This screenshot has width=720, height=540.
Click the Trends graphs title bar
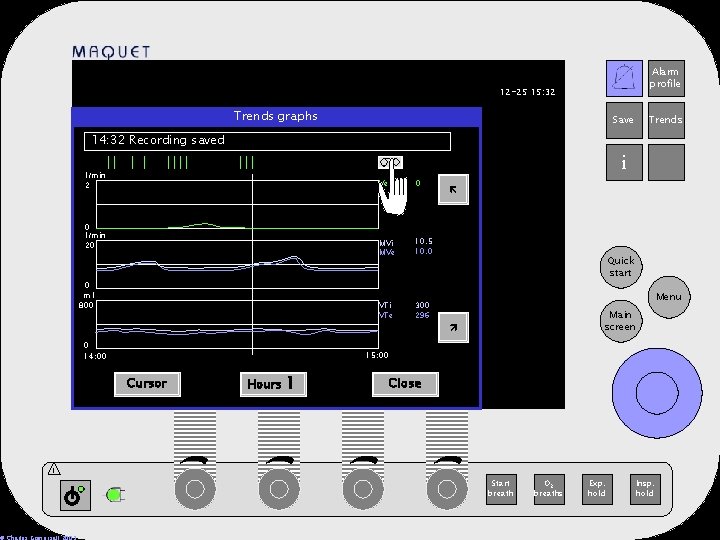276,117
